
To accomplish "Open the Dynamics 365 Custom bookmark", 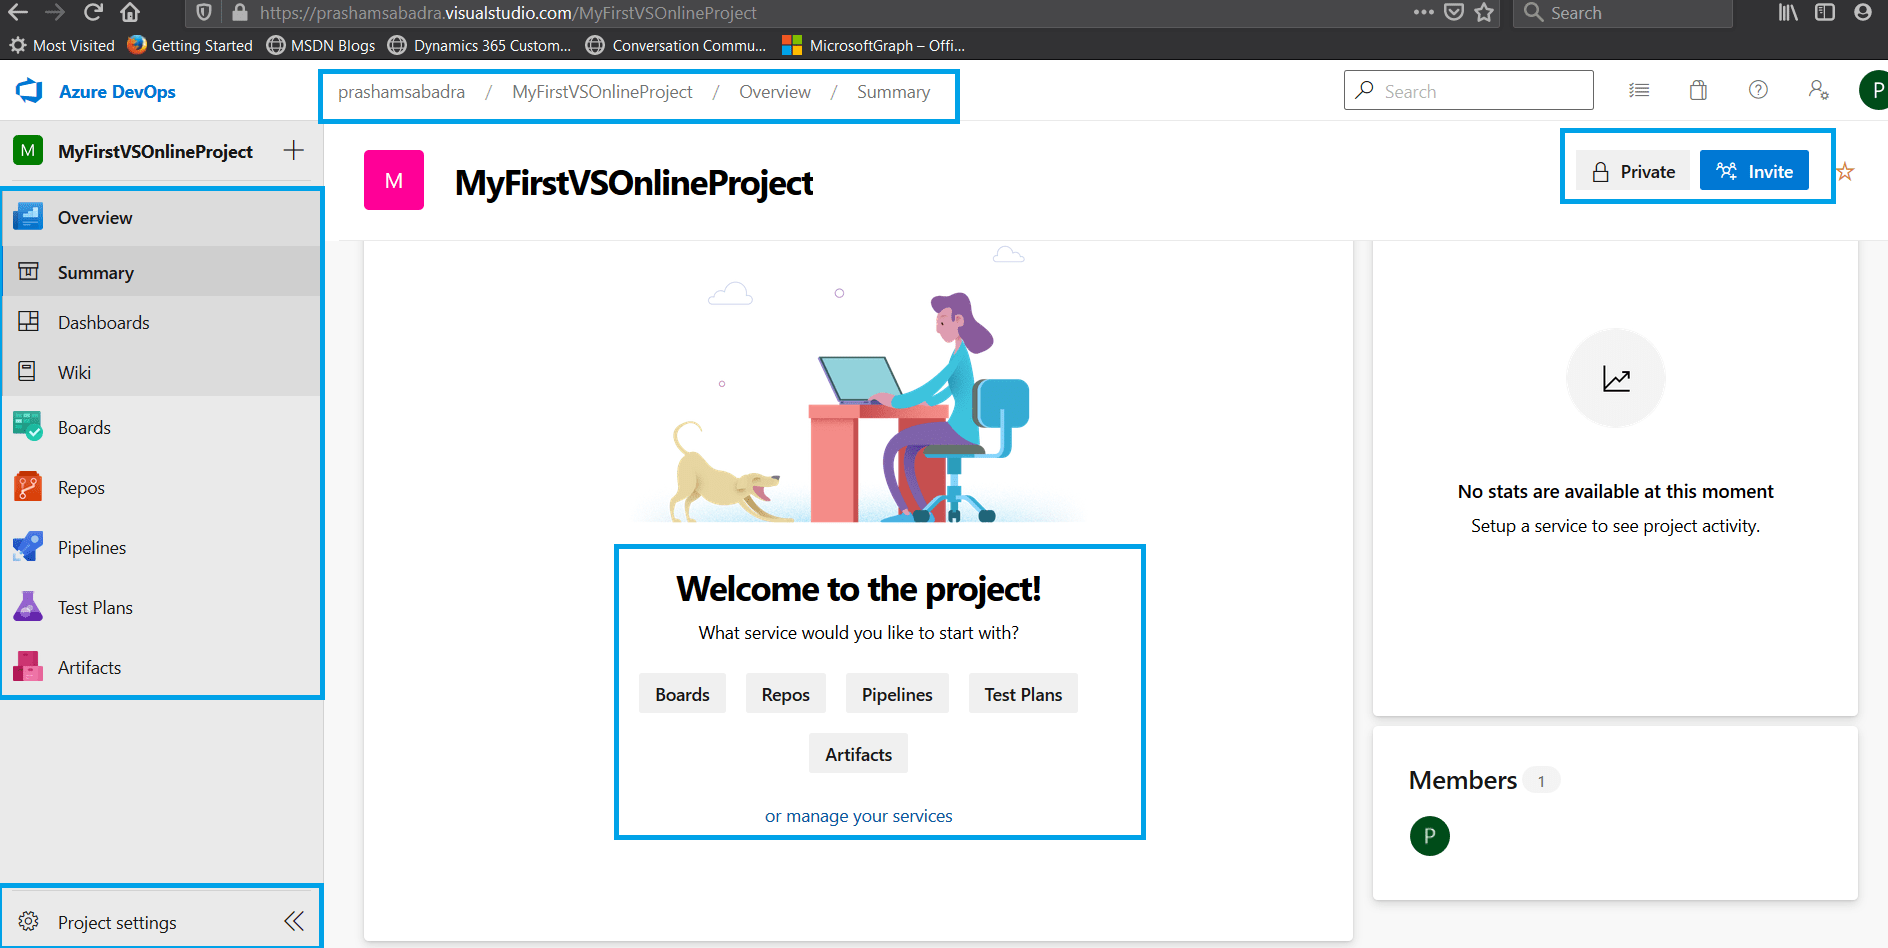I will (480, 45).
